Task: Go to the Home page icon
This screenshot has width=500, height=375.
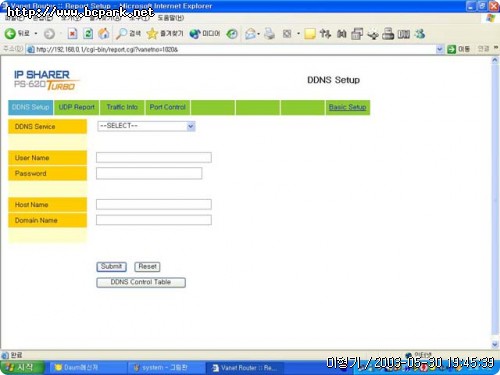Action: click(x=104, y=34)
